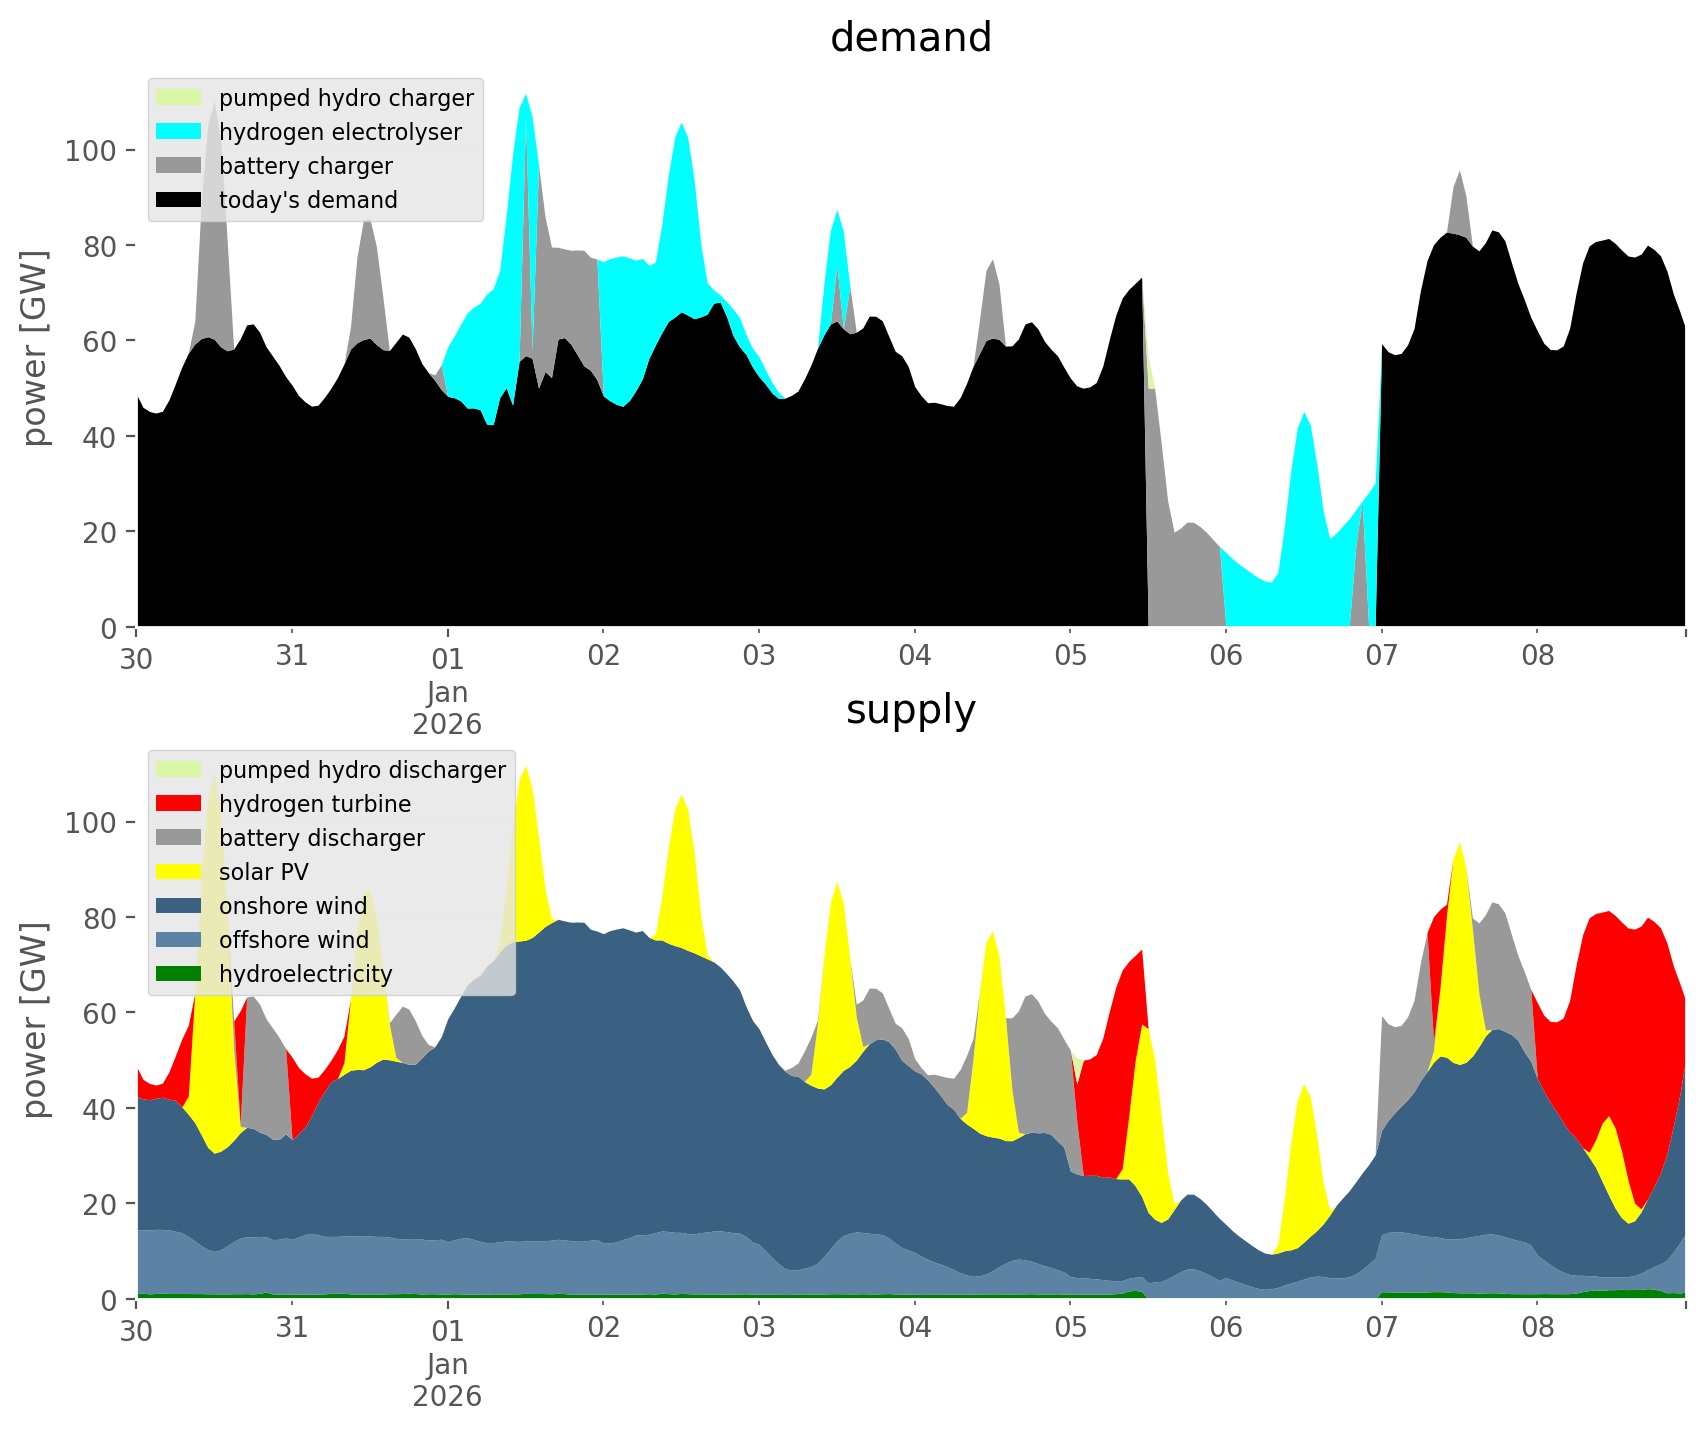Click the "demand" chart title
Viewport: 1706px width, 1431px height.
coord(910,38)
